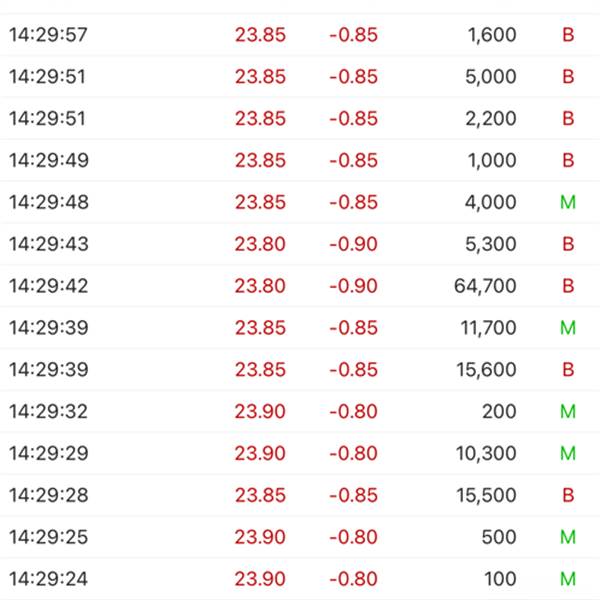
Task: Click the 15,600 volume value
Action: (x=485, y=370)
